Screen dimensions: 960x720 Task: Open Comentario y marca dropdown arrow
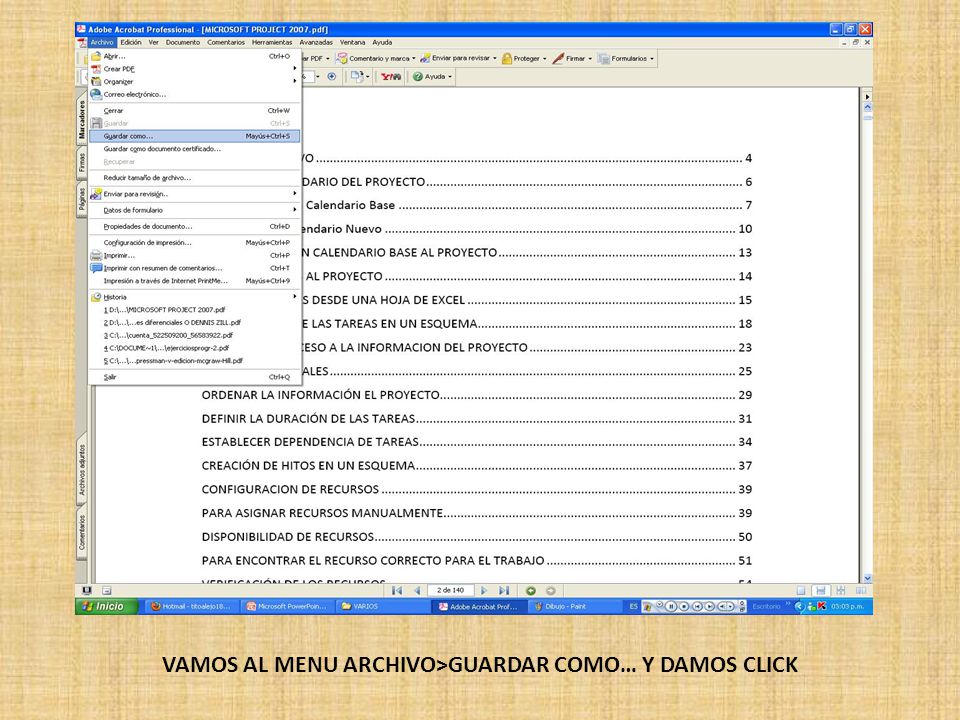pos(414,59)
